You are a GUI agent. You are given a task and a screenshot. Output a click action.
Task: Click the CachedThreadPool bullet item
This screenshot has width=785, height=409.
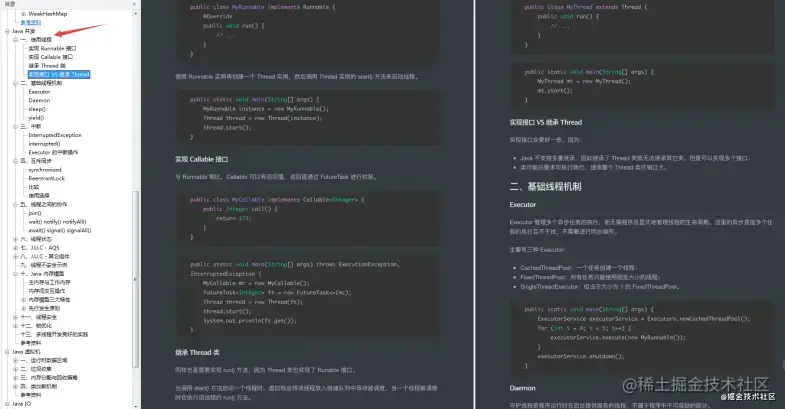pos(578,268)
